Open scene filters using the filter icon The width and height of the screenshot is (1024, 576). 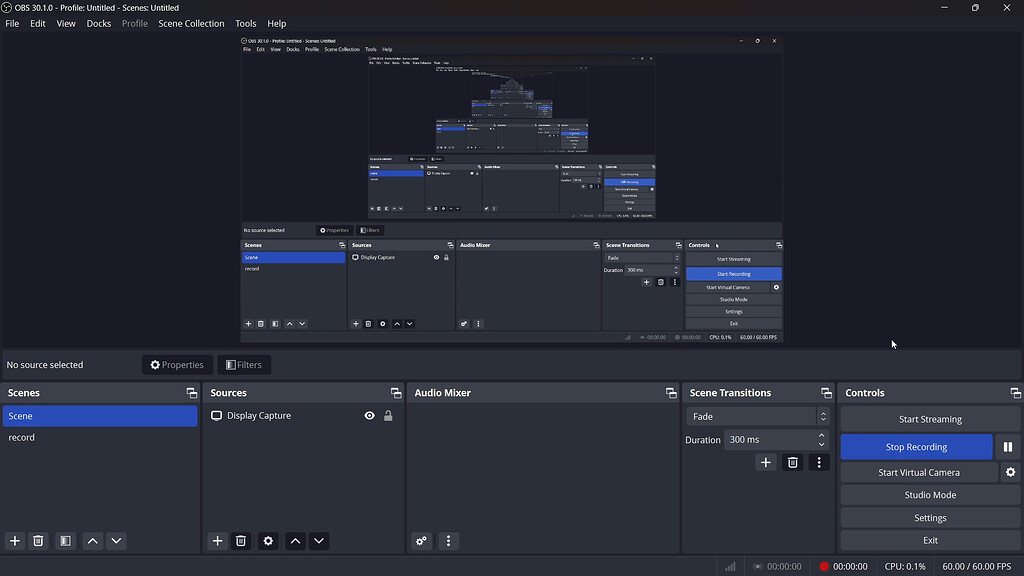tap(65, 541)
